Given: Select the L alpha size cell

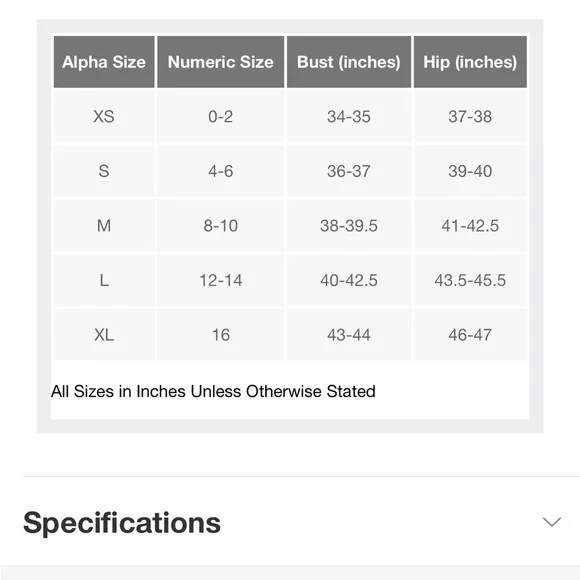Looking at the screenshot, I should [104, 280].
